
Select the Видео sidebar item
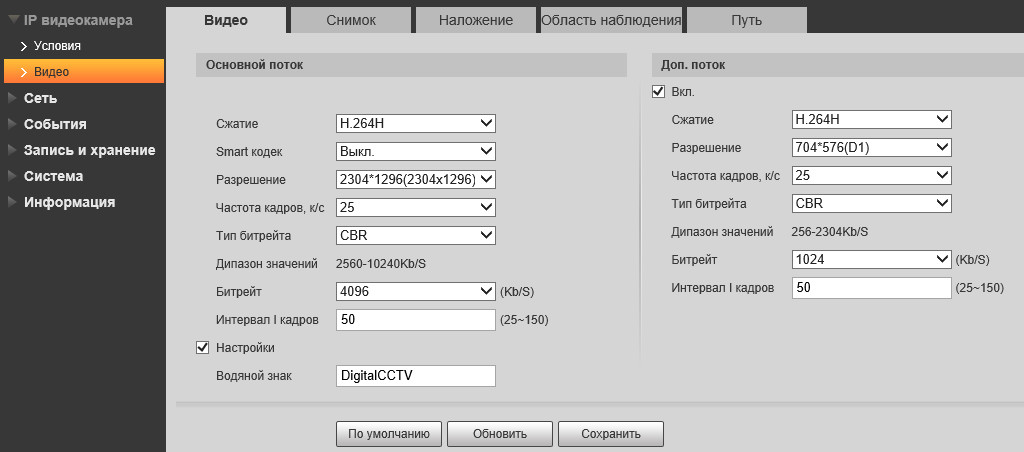tap(51, 72)
